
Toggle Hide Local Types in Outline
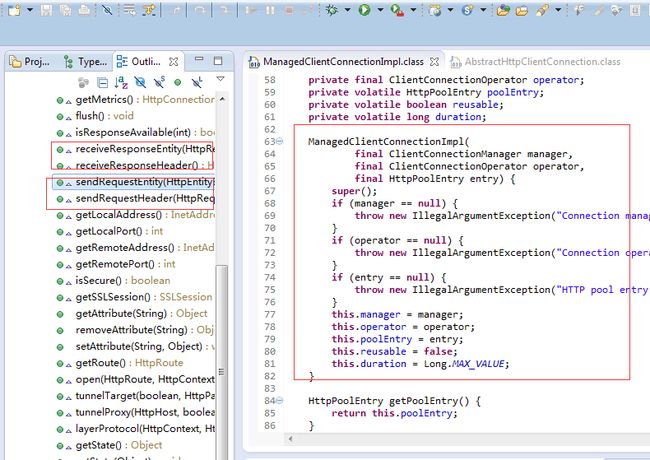coord(197,82)
